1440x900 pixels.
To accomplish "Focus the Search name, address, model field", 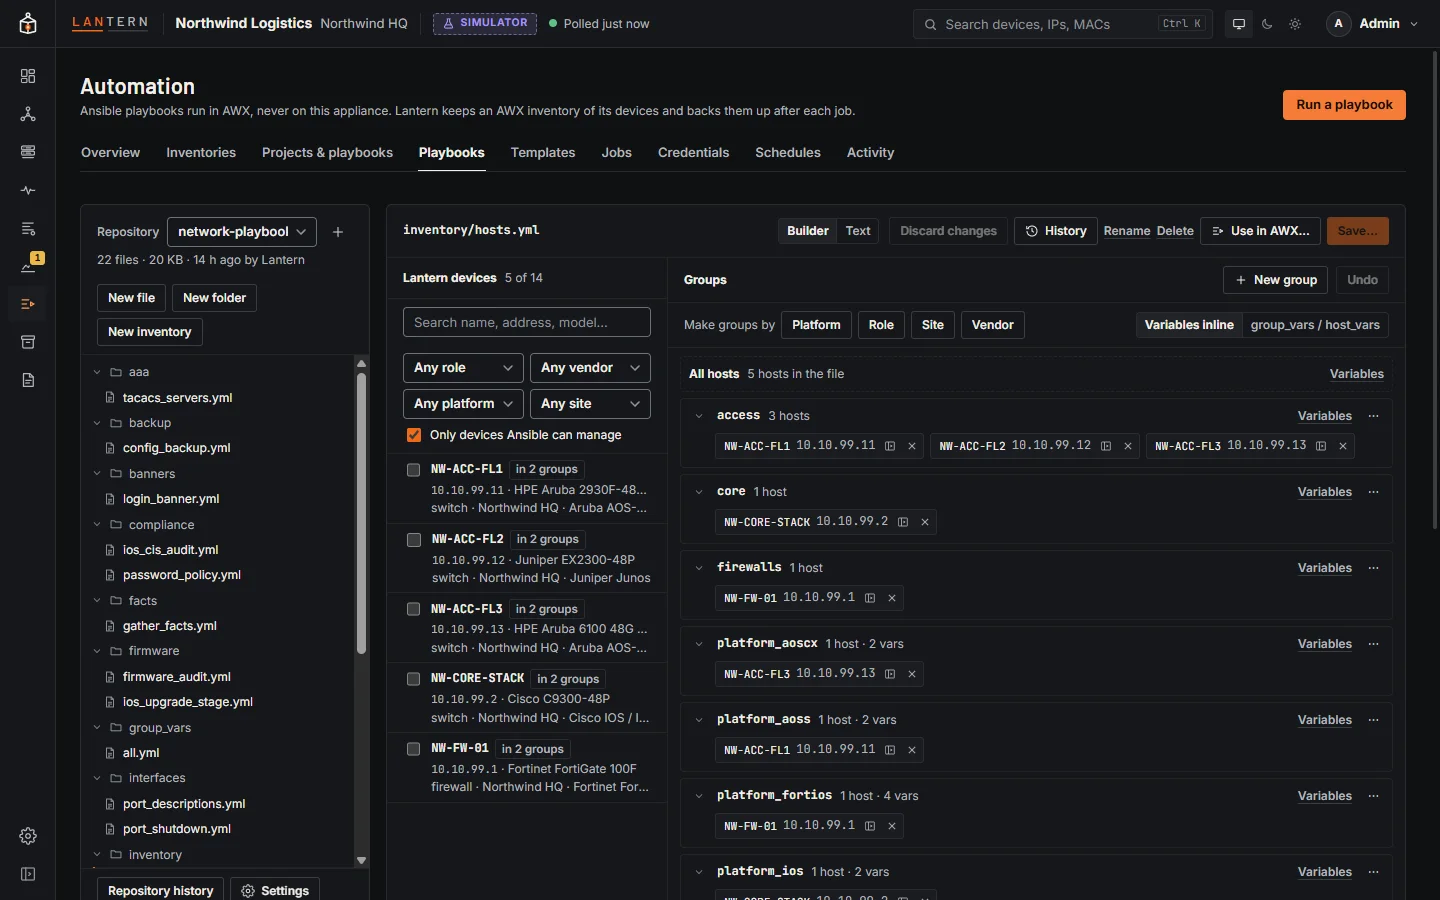I will 527,322.
